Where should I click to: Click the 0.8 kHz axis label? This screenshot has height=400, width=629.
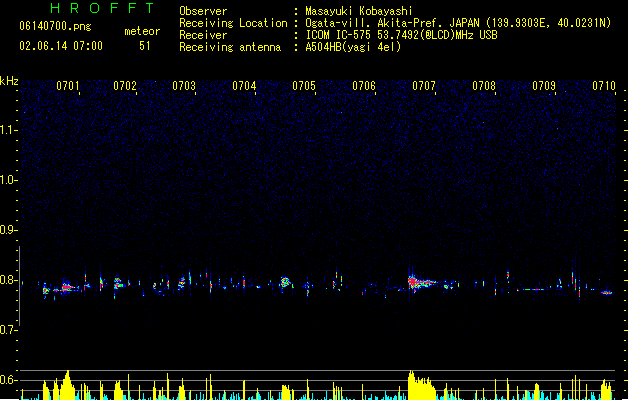click(8, 280)
